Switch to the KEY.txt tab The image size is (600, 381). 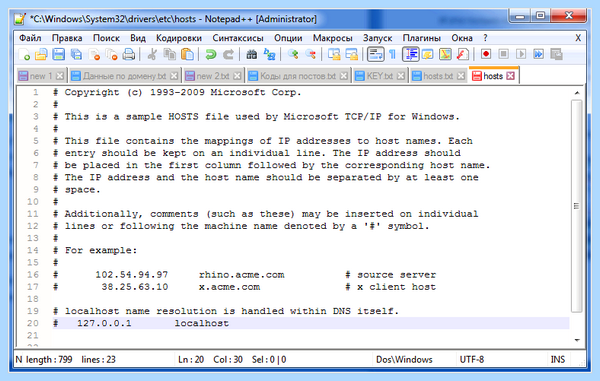[380, 76]
